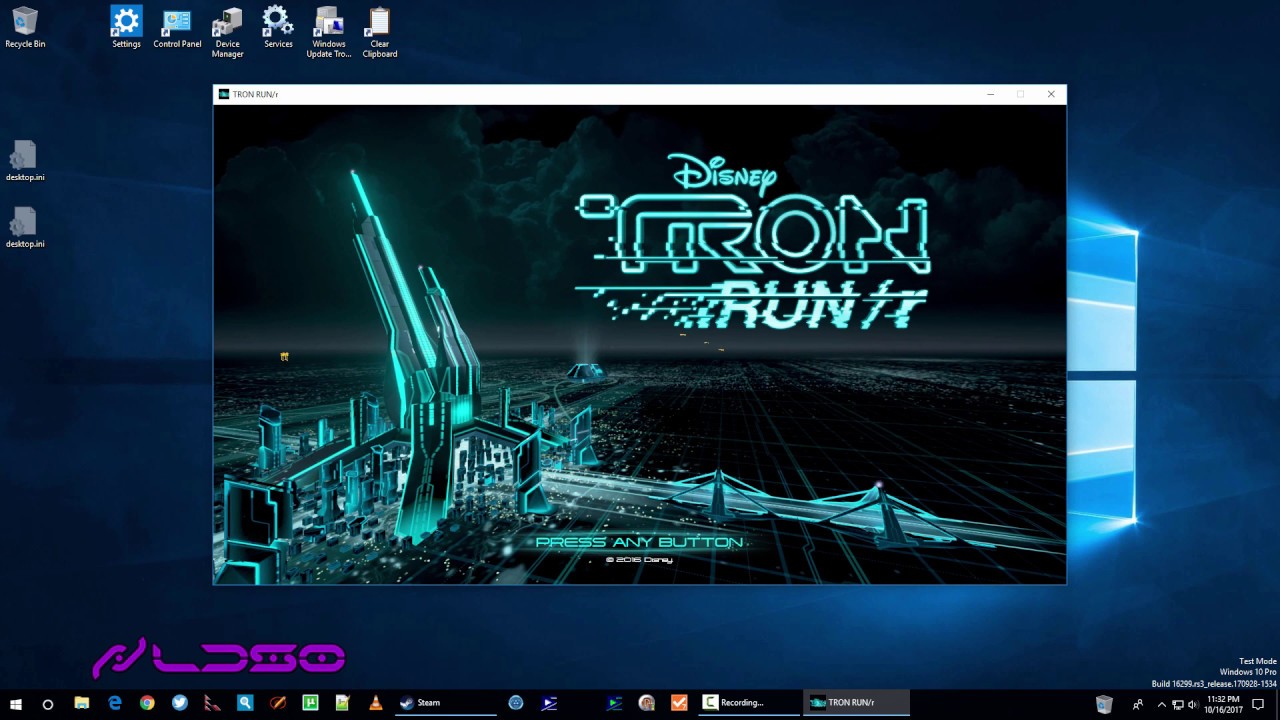Screen dimensions: 1280x720
Task: Open the Settings desktop shortcut
Action: (126, 28)
